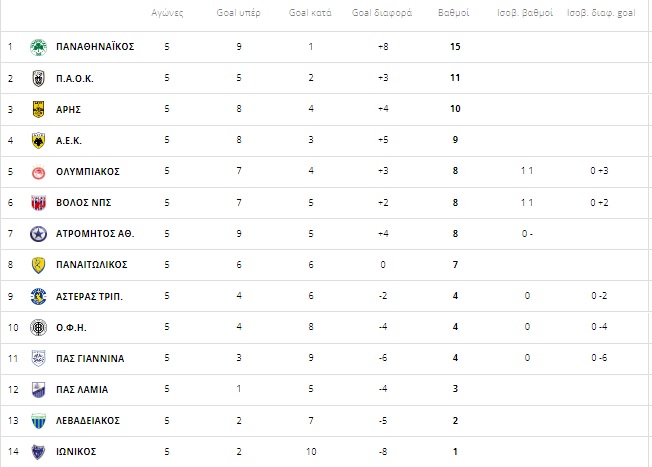Click the Ισοβ. βαθμοί column header
652x467 pixels.
point(525,13)
